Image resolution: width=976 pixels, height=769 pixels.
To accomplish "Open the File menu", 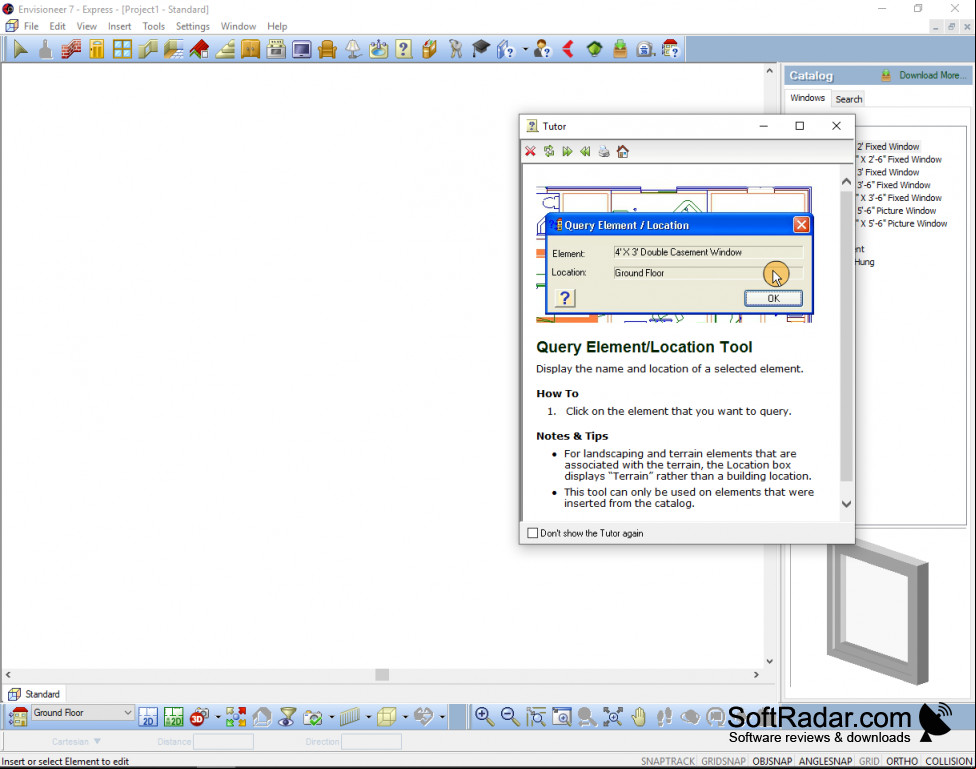I will 31,26.
